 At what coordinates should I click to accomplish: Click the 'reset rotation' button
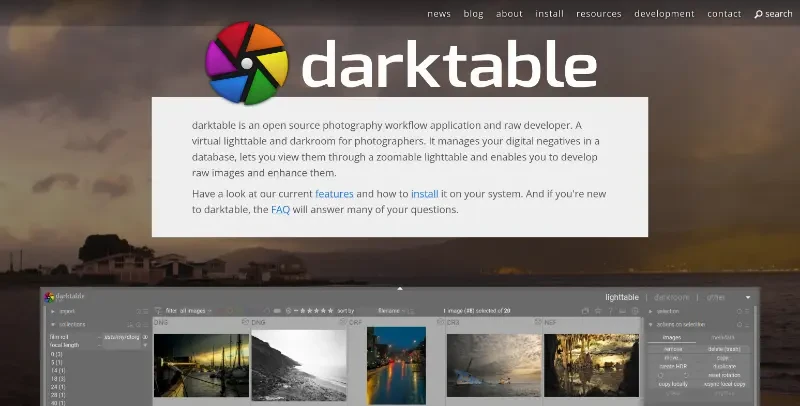click(724, 375)
